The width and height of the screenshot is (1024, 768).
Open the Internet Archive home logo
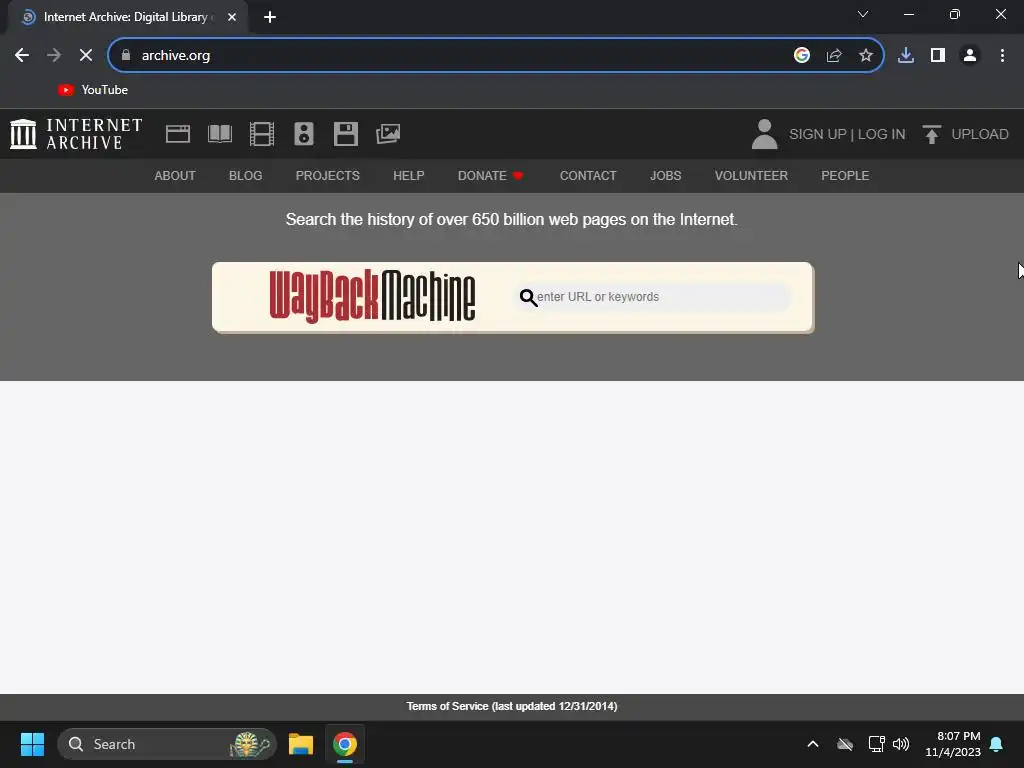(76, 134)
